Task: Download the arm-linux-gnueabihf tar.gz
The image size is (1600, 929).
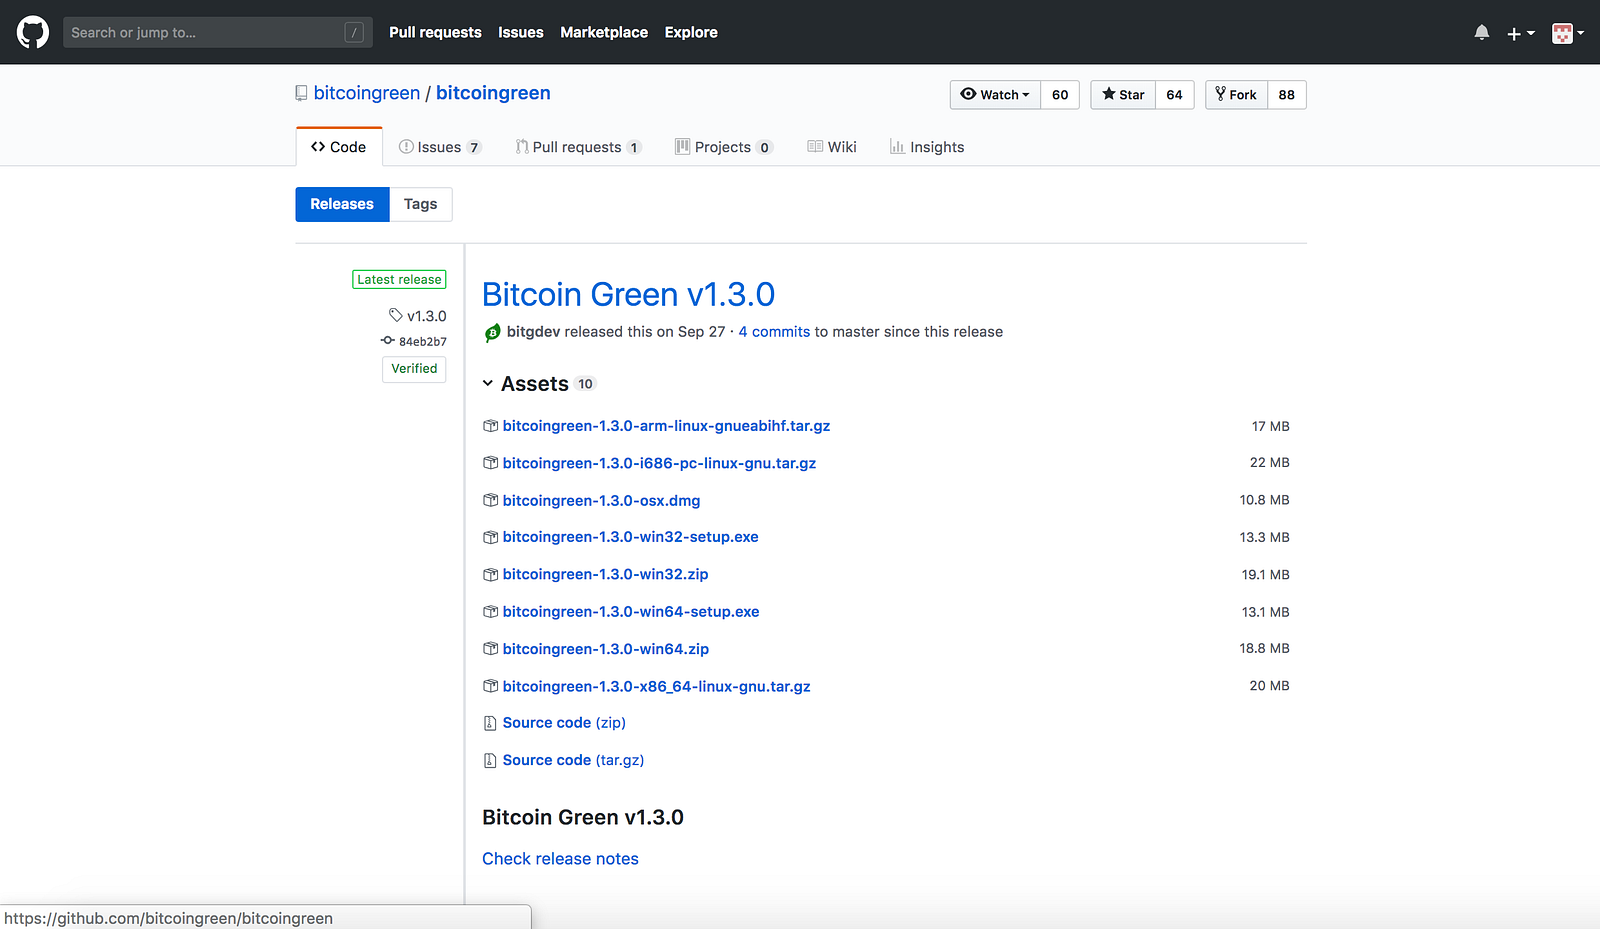Action: 666,426
